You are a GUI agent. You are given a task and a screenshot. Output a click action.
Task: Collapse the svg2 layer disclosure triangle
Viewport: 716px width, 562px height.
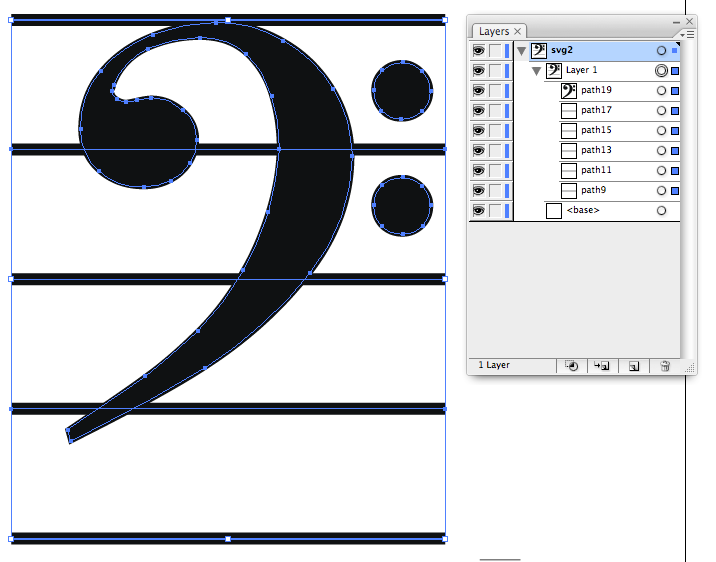point(521,50)
